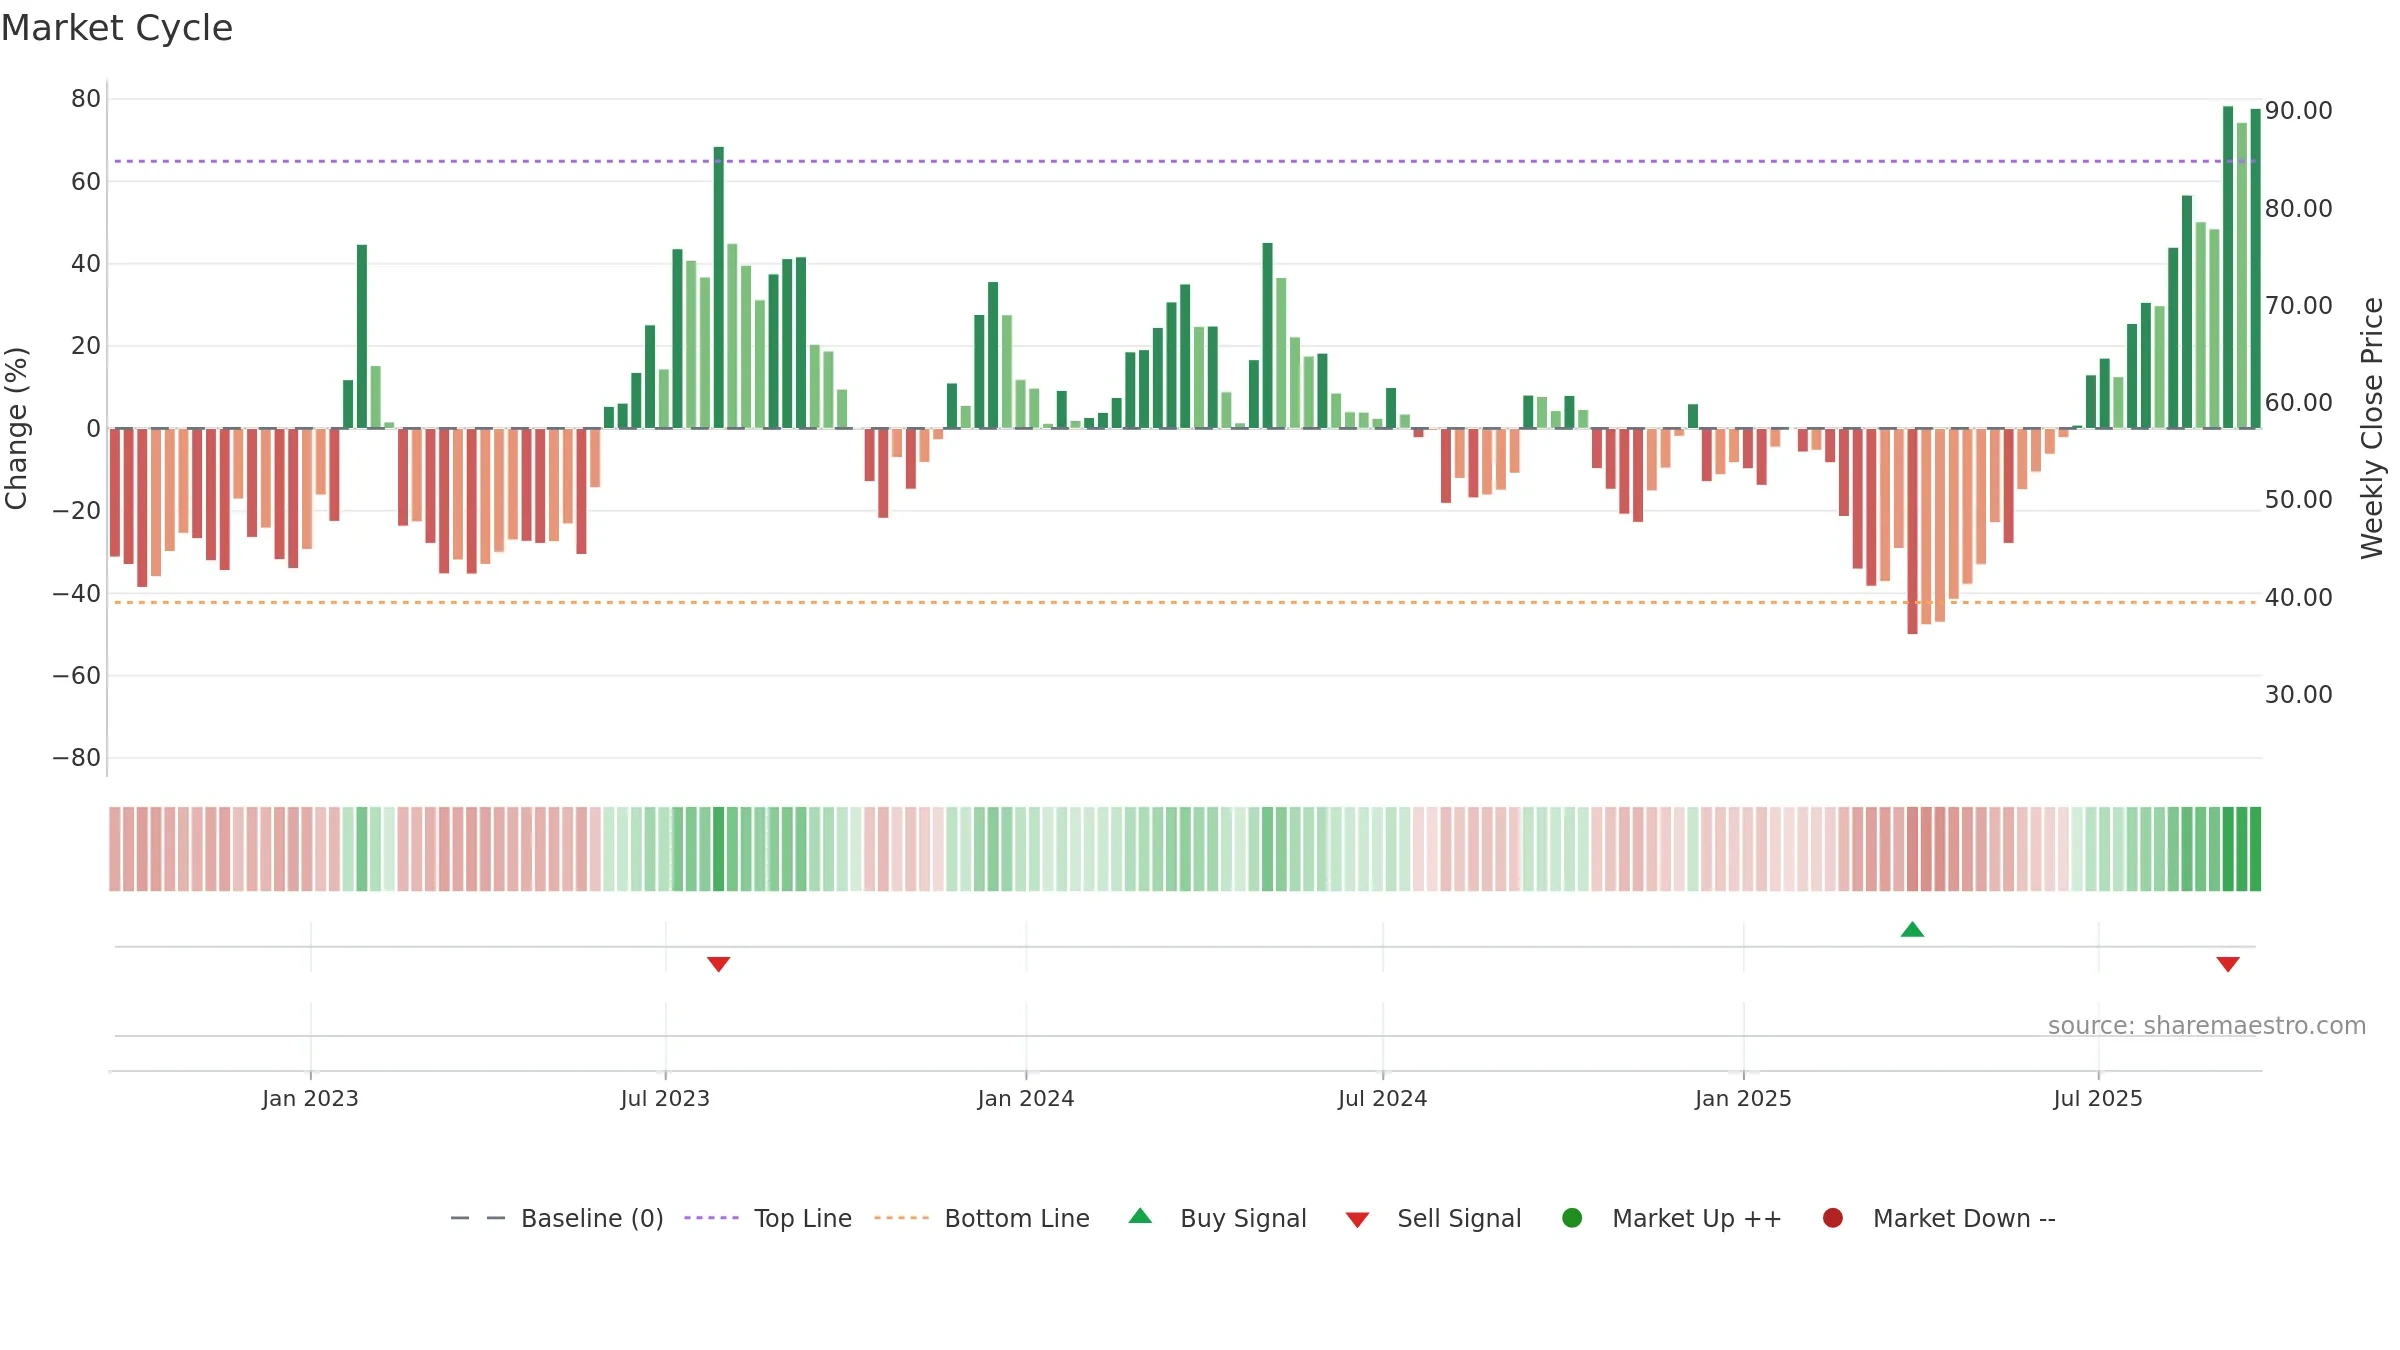
Task: Click the Jan 2023 x-axis label
Action: (310, 1098)
